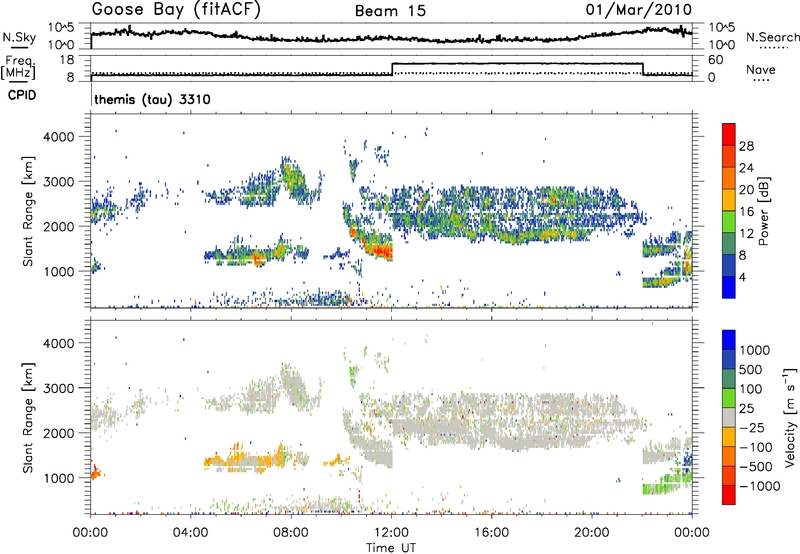Click the 20–24 dB orange Power segment
The height and width of the screenshot is (554, 800).
pos(729,178)
